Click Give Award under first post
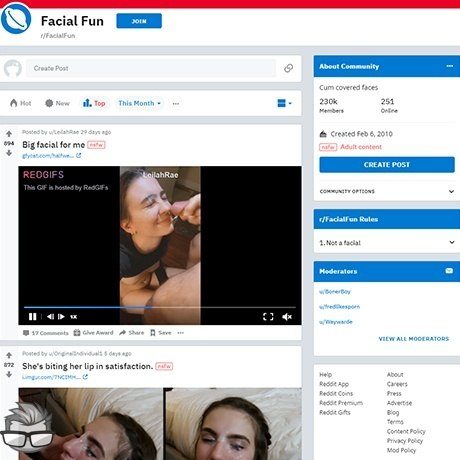The width and height of the screenshot is (460, 460). [94, 332]
